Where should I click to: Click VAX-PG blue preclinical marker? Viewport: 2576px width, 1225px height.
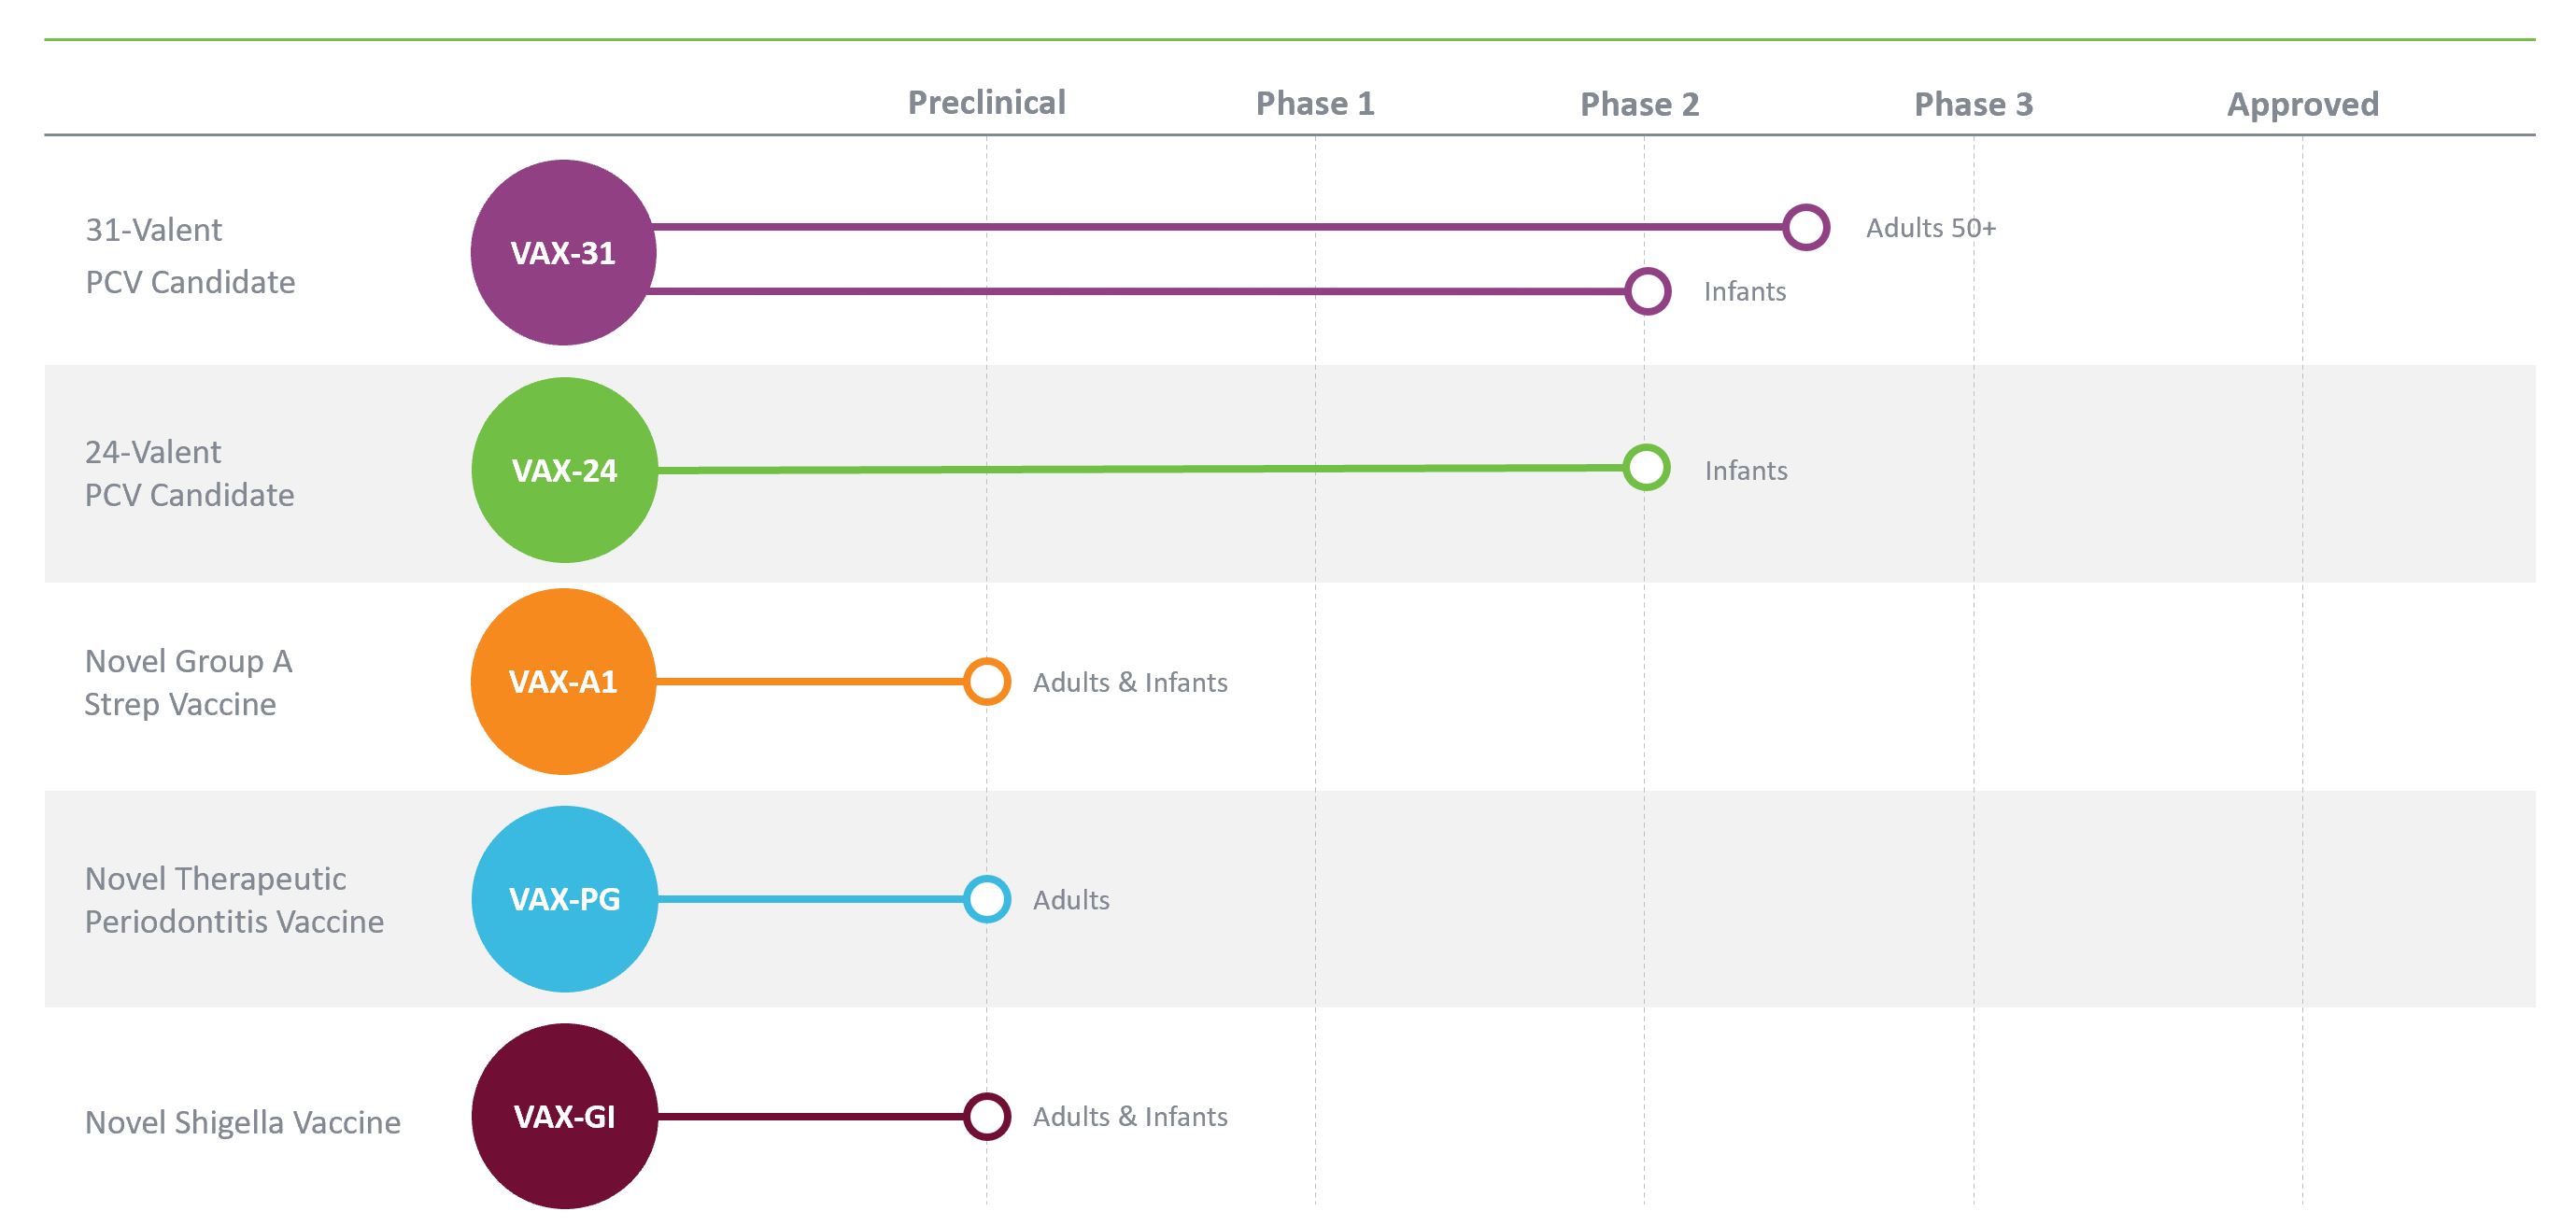pos(987,899)
